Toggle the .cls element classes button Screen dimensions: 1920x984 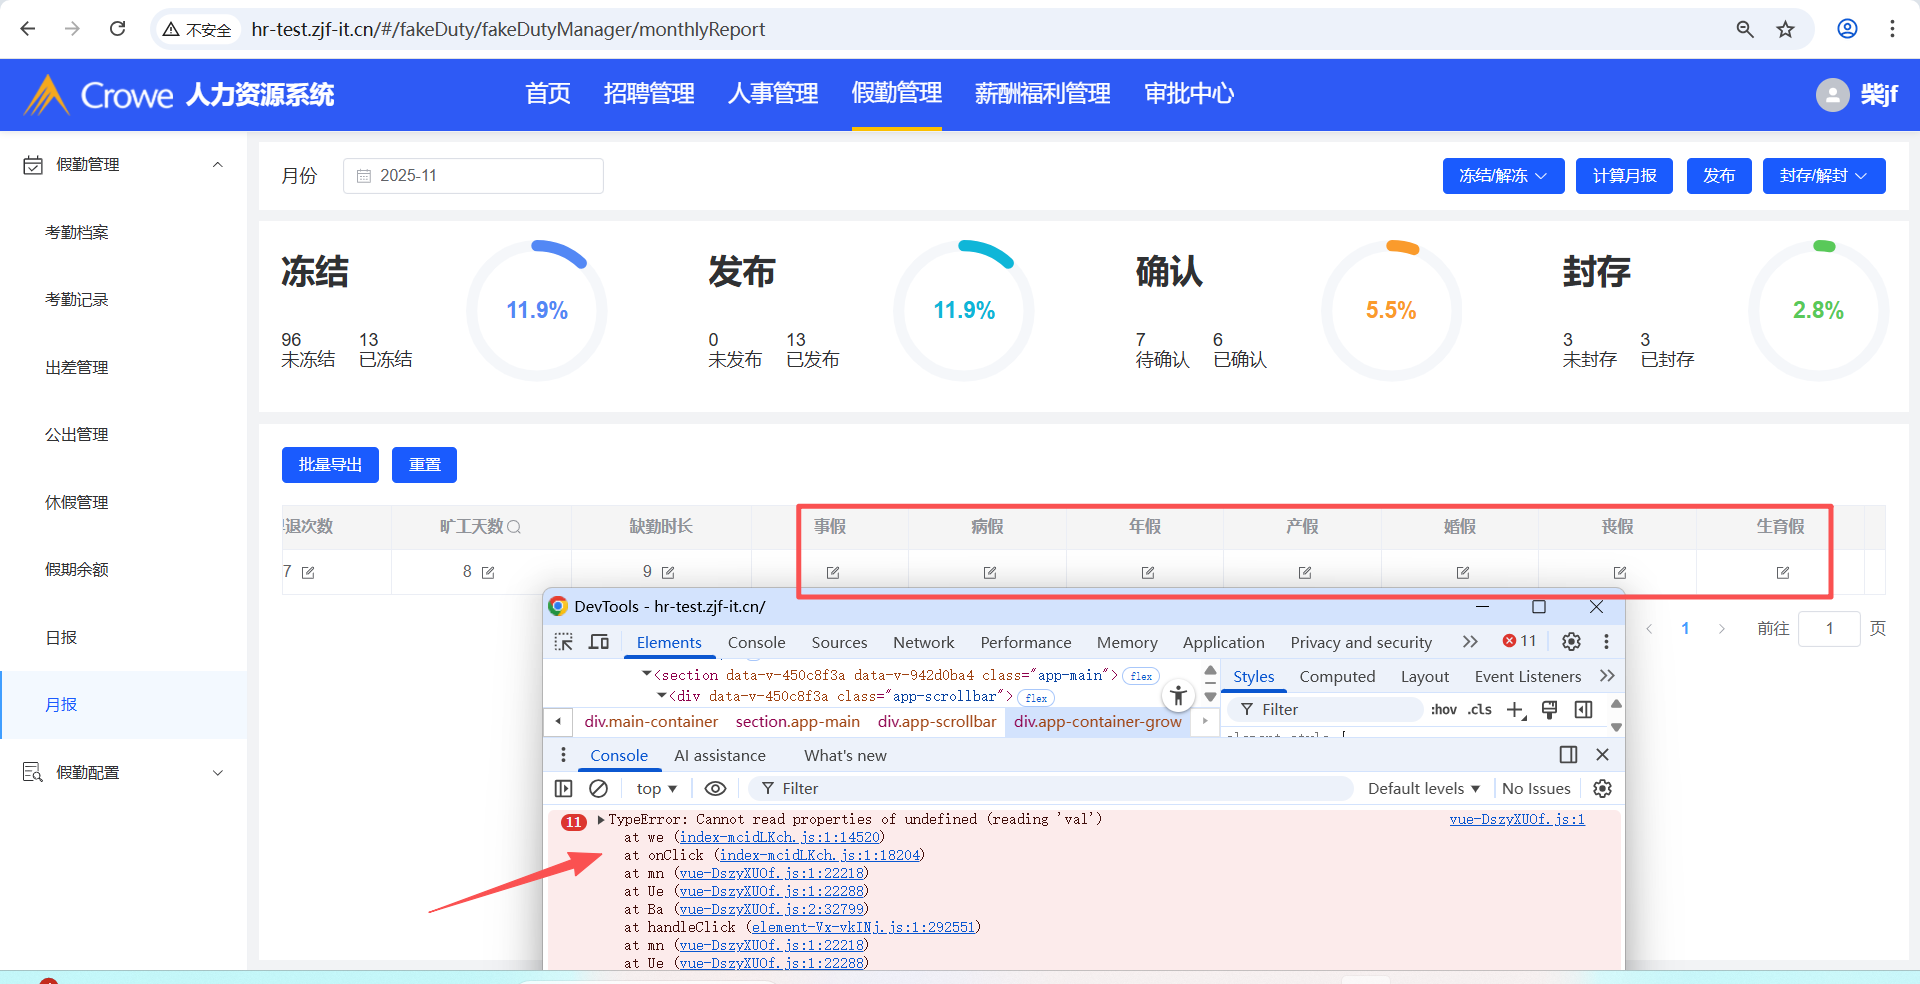coord(1480,710)
